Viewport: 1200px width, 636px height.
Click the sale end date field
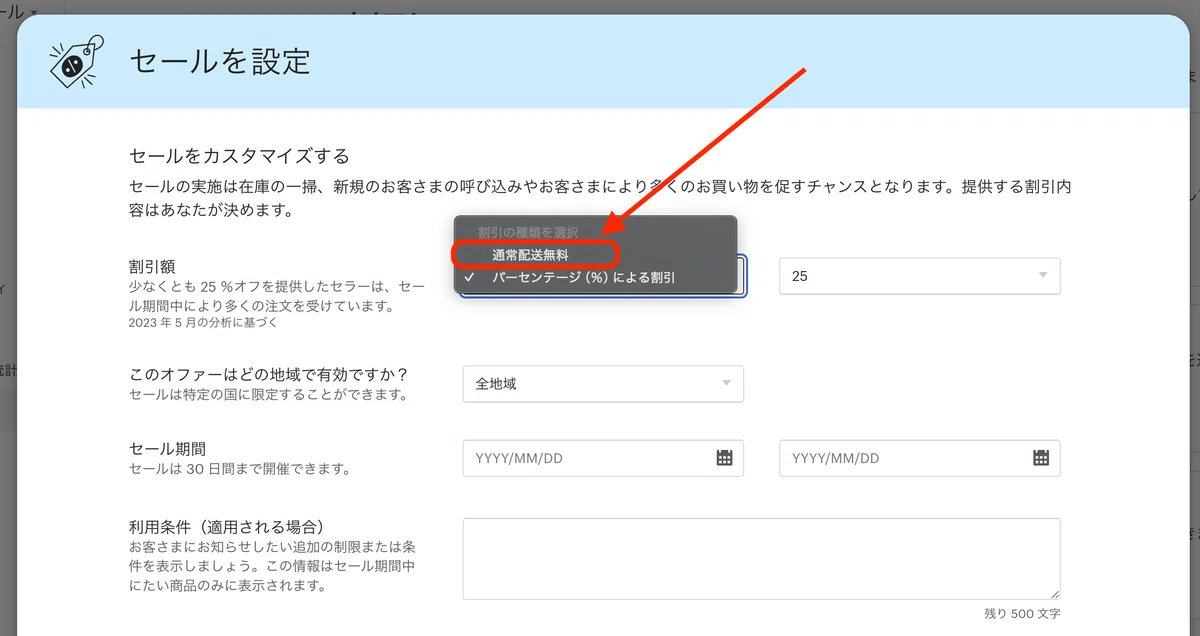(919, 458)
